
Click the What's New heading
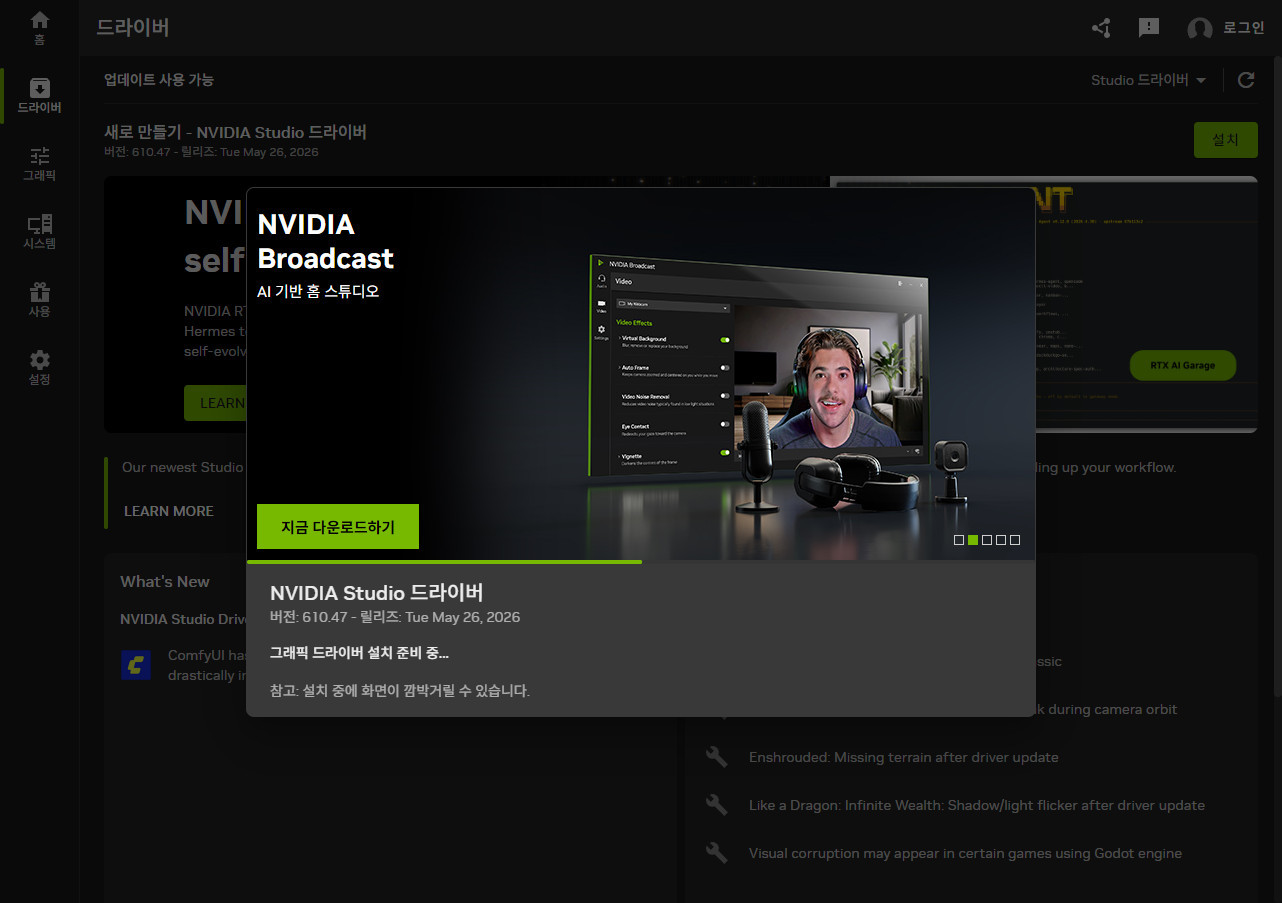tap(165, 582)
